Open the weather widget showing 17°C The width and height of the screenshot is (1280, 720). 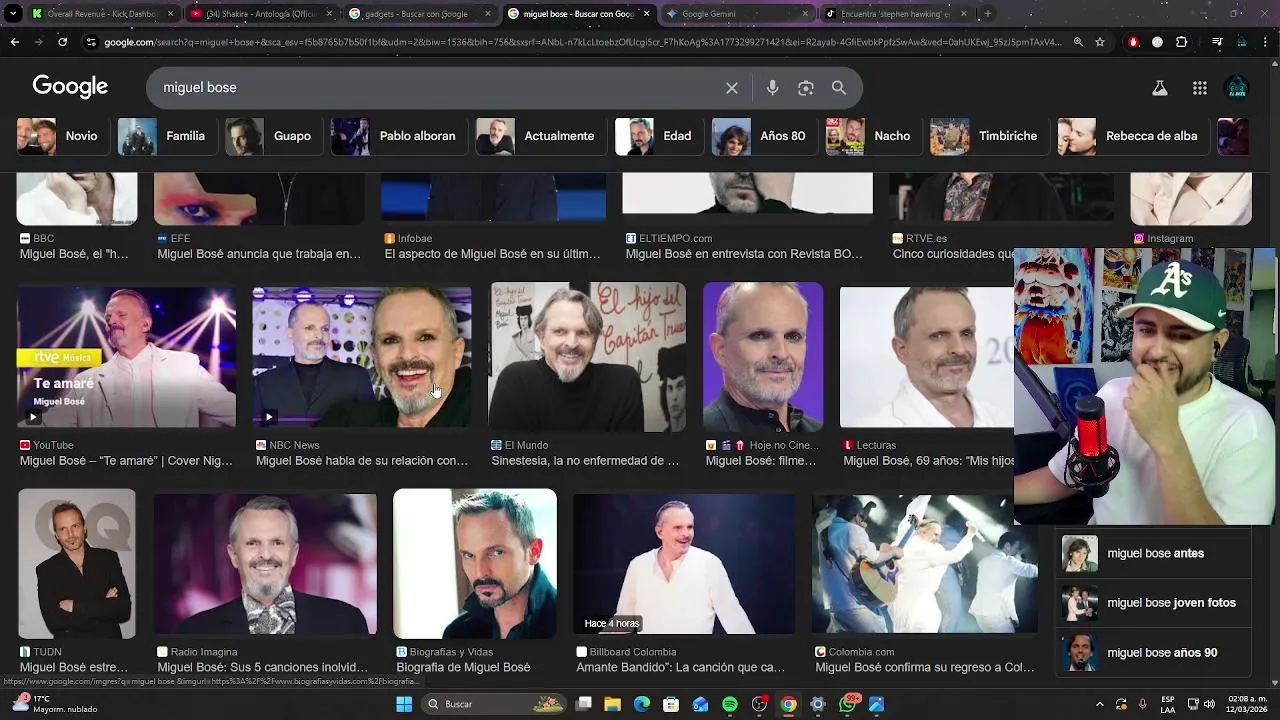pyautogui.click(x=54, y=704)
